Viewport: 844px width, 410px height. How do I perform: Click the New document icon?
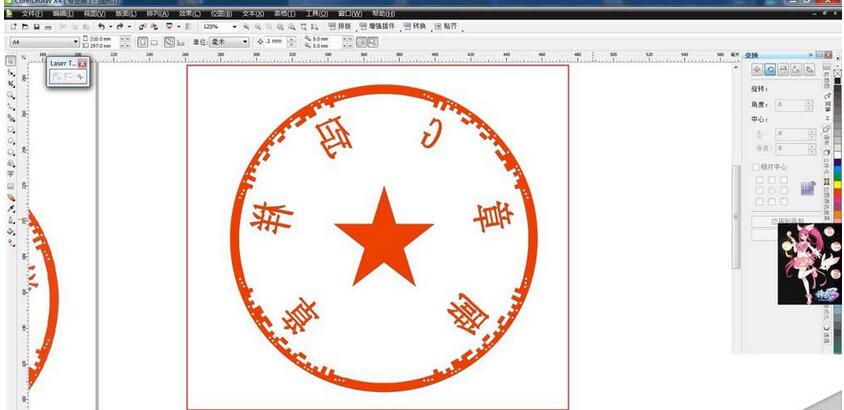pos(13,26)
